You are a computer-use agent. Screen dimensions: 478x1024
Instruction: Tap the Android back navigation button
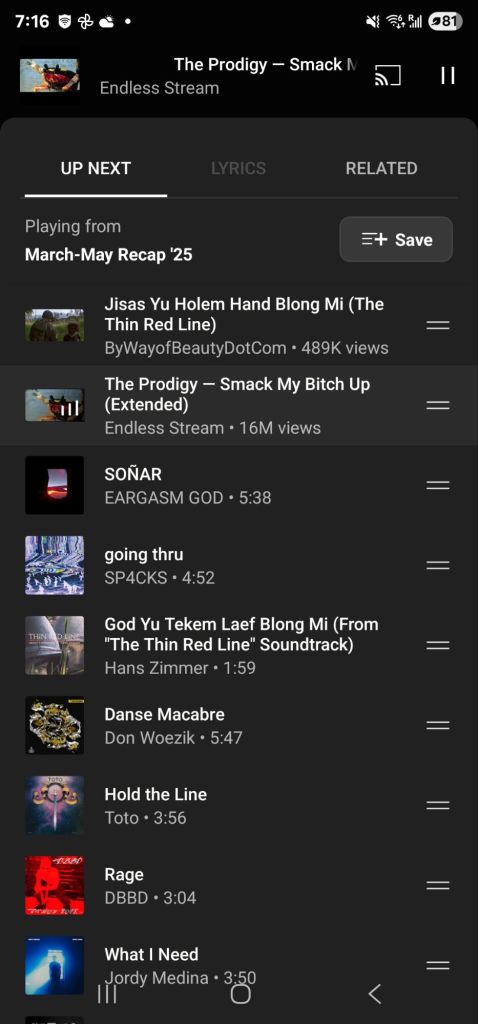tap(374, 994)
